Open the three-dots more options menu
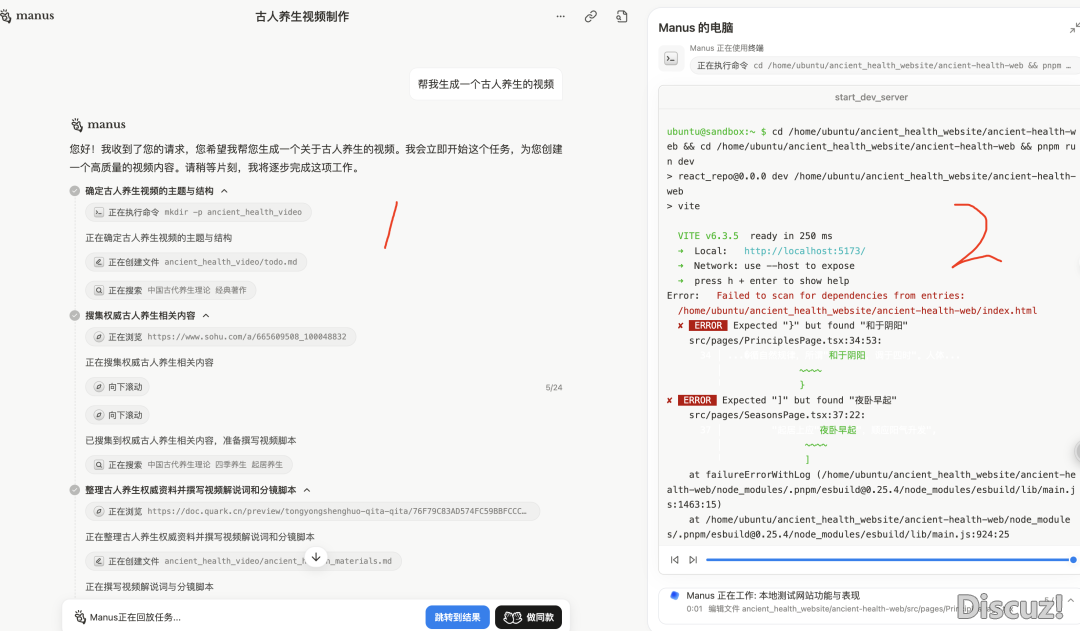The image size is (1080, 631). click(x=560, y=17)
